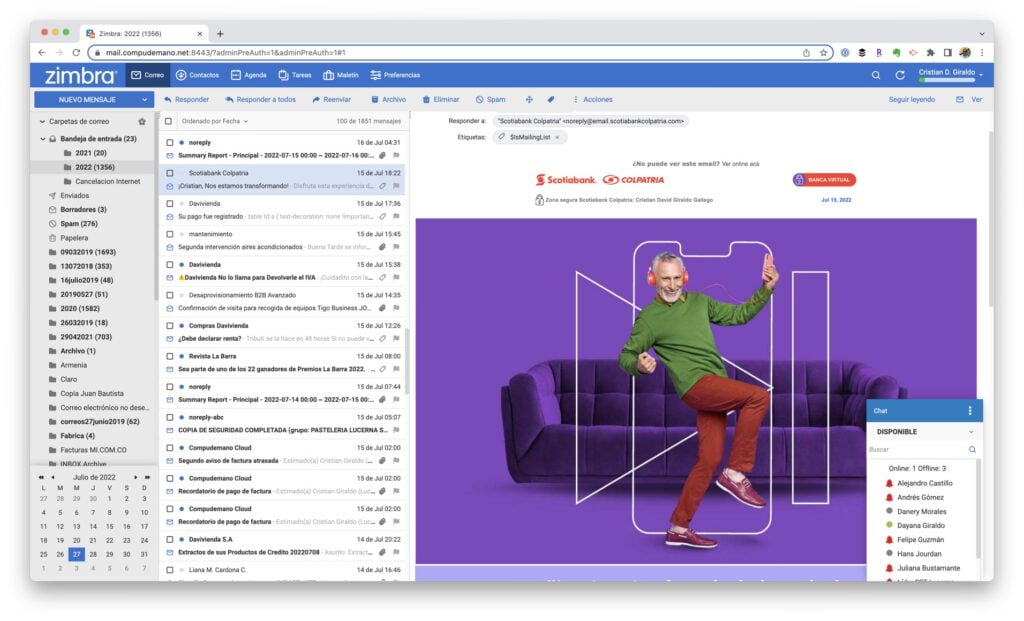This screenshot has height=621, width=1024.
Task: Switch to the Contactos tab
Action: (197, 75)
